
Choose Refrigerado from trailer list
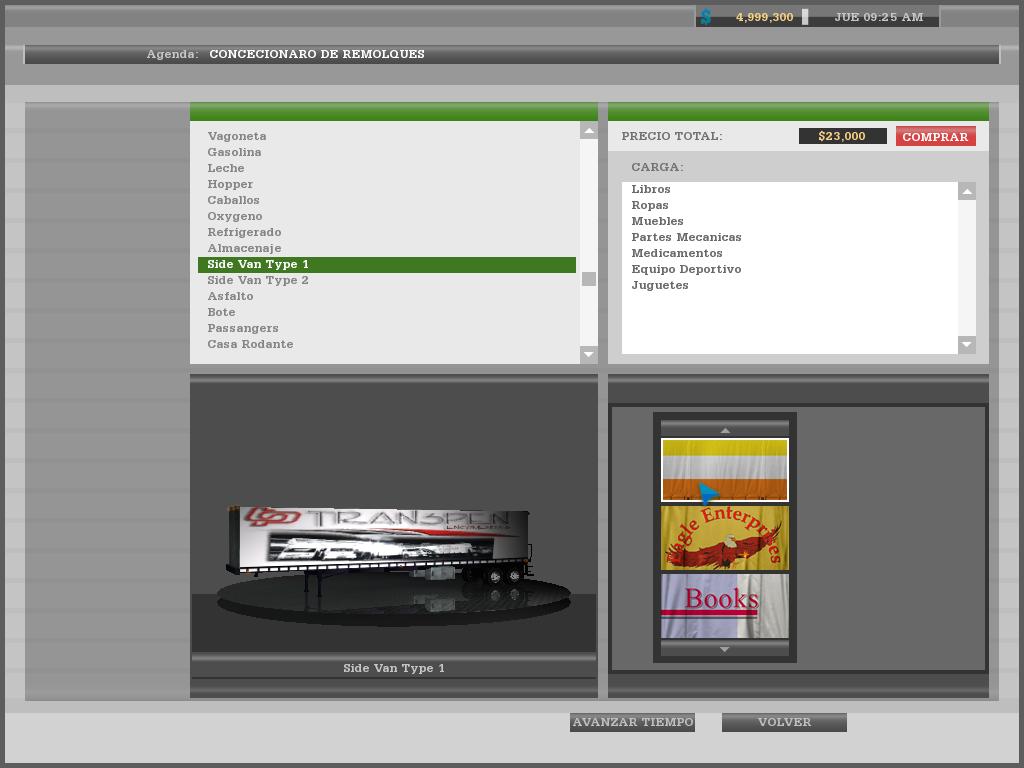[244, 232]
